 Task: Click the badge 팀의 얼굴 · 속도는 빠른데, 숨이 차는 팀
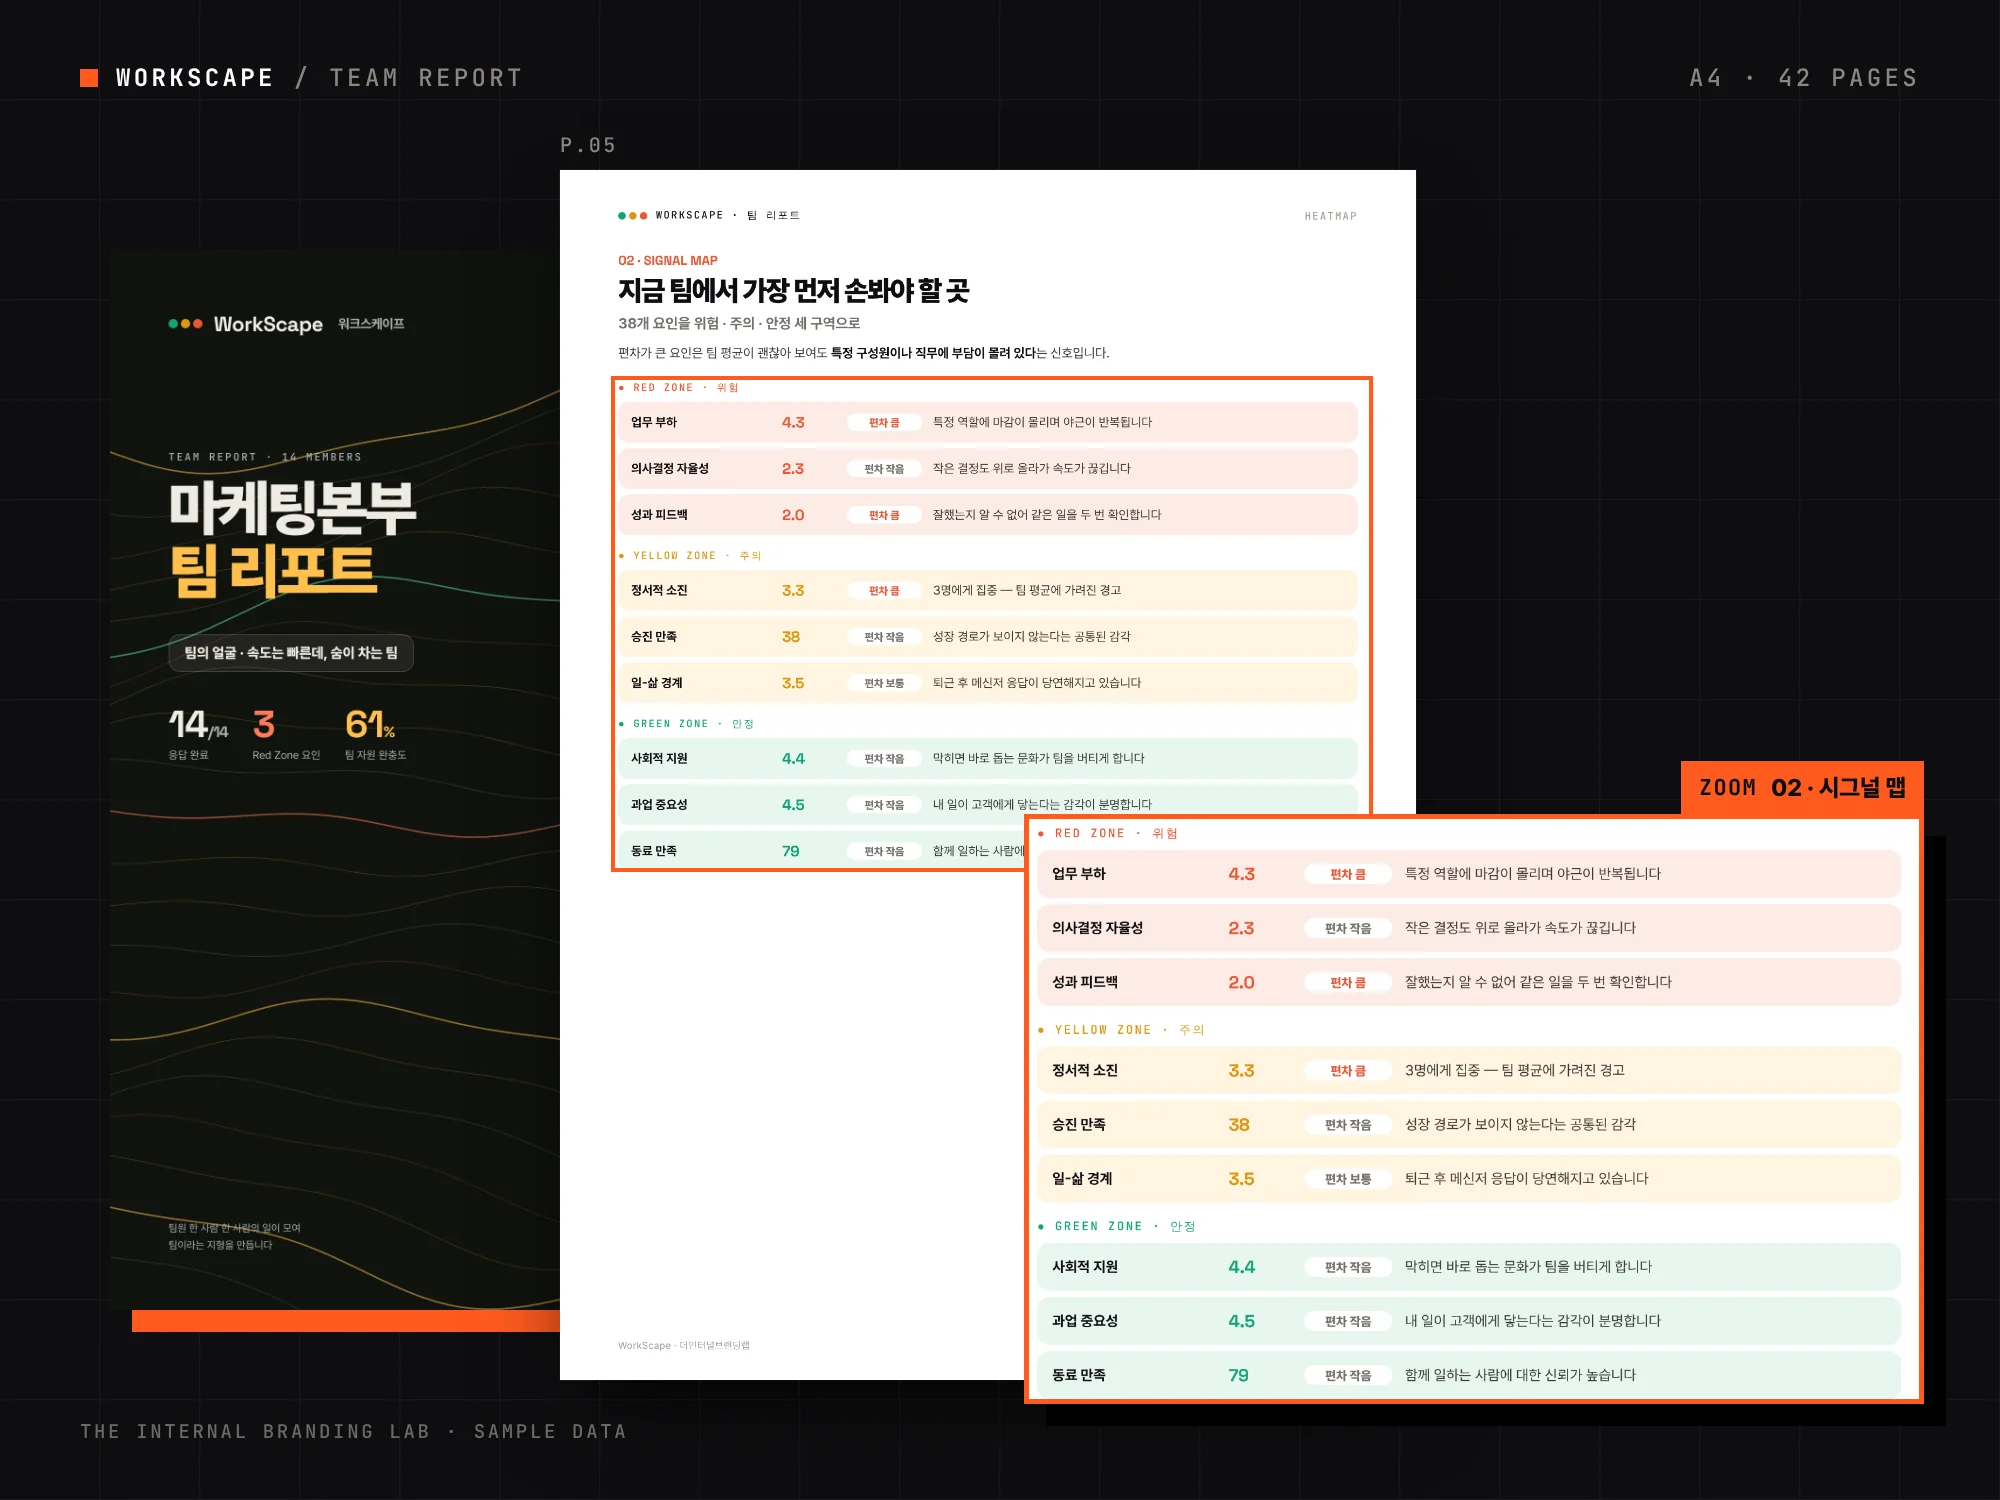pyautogui.click(x=291, y=653)
